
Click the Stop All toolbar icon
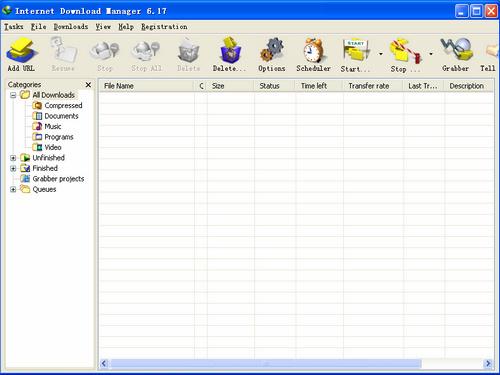(146, 51)
